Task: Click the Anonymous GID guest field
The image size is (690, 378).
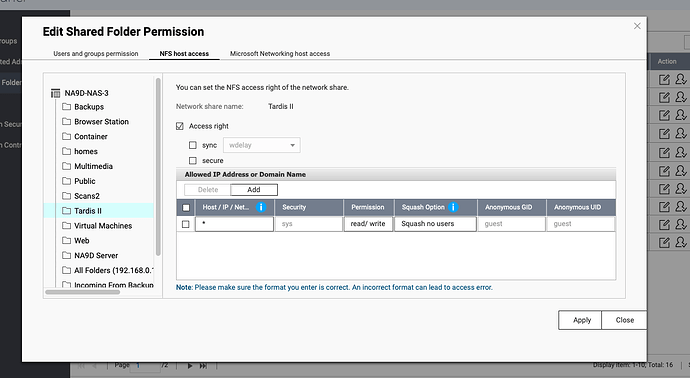Action: 511,224
